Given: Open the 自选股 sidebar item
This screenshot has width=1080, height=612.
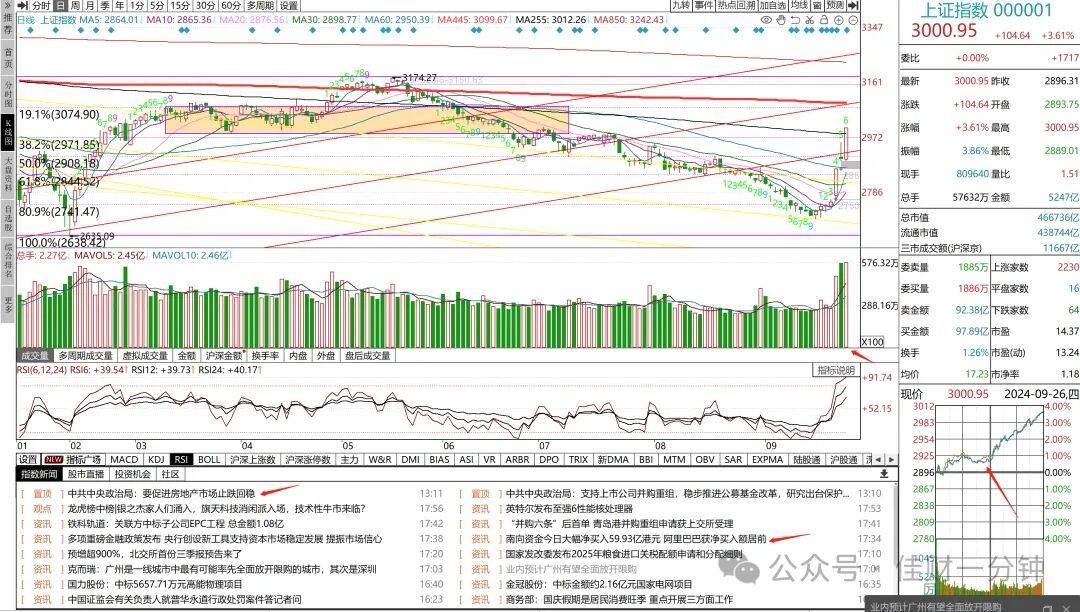Looking at the screenshot, I should (8, 218).
